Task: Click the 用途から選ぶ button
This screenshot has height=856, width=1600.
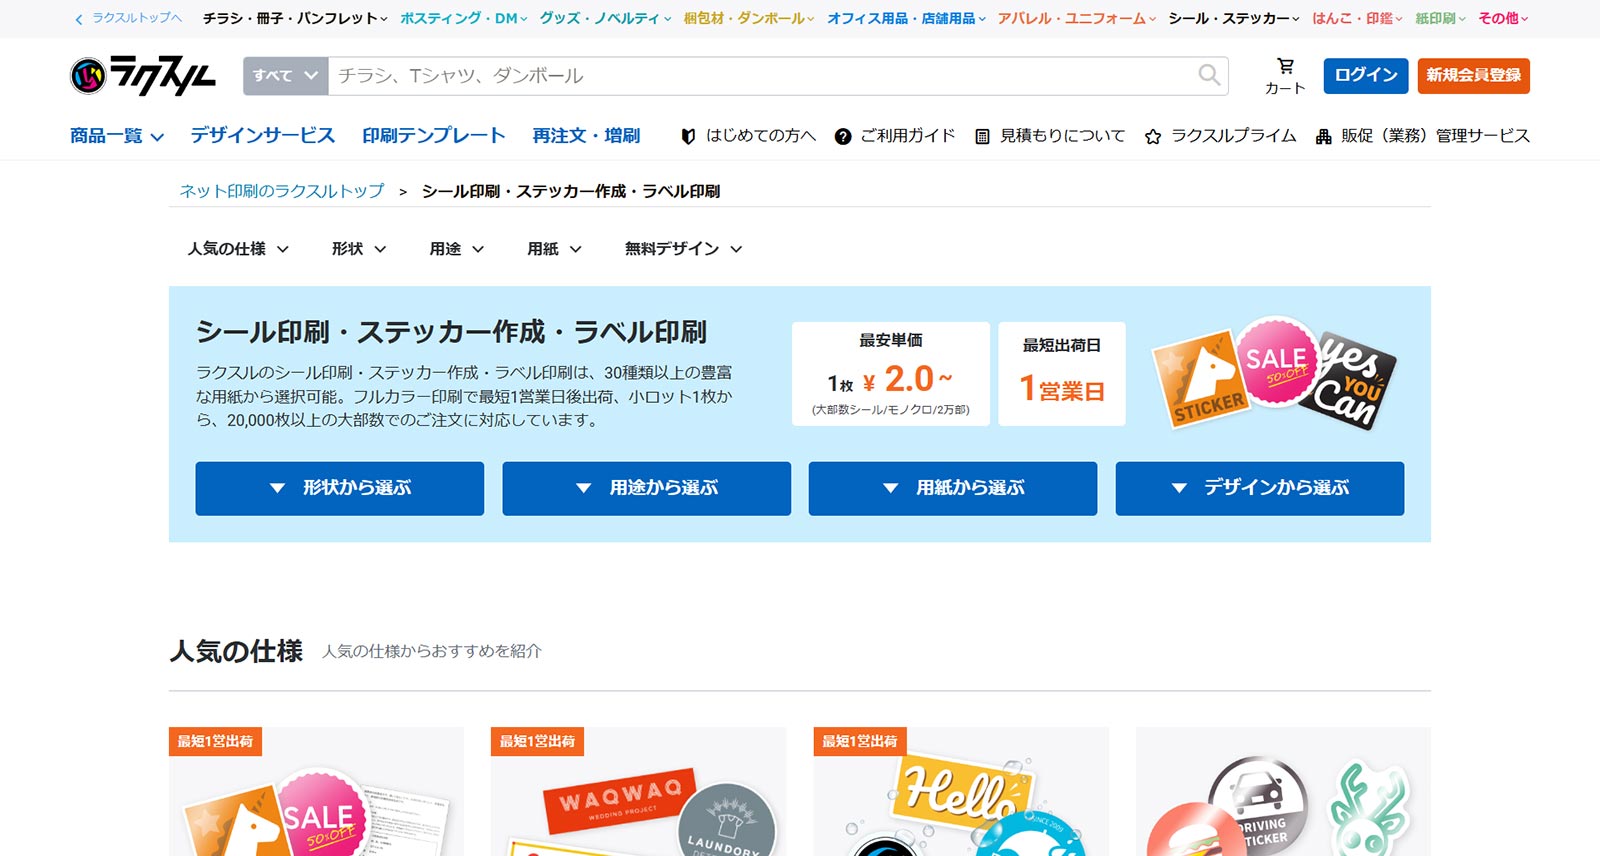Action: coord(647,488)
